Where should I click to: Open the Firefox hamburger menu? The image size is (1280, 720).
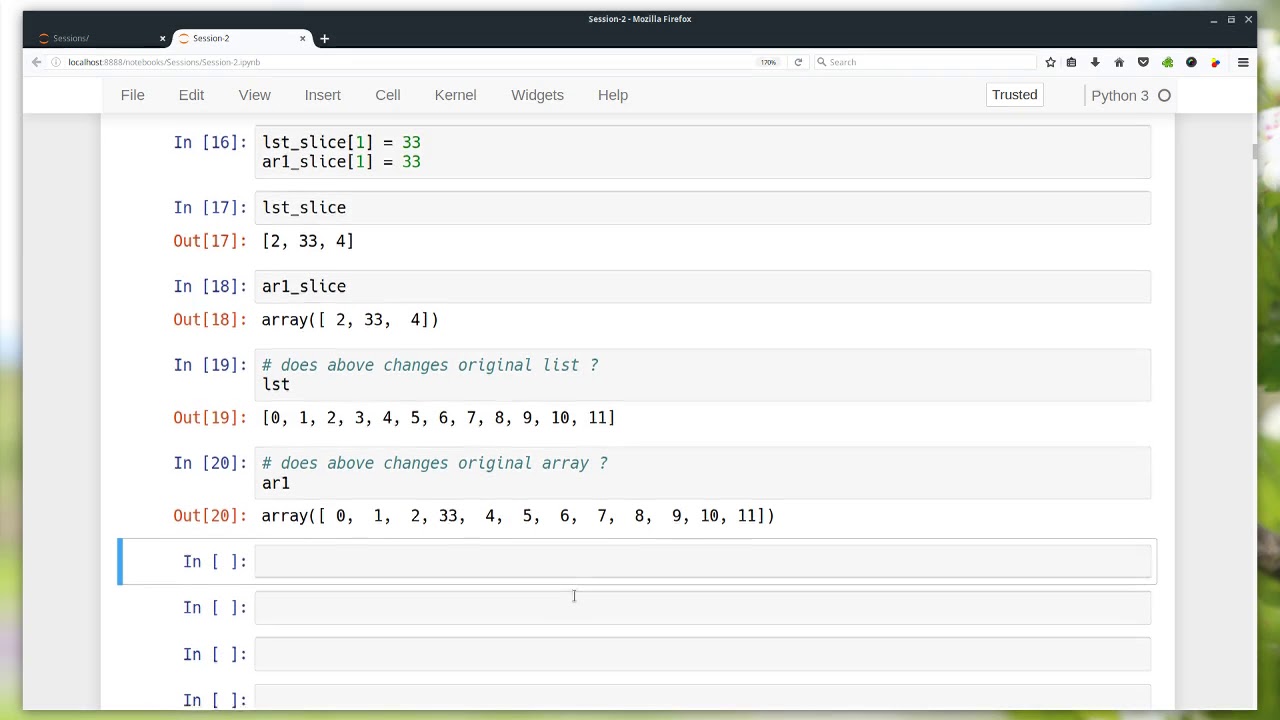click(1243, 62)
